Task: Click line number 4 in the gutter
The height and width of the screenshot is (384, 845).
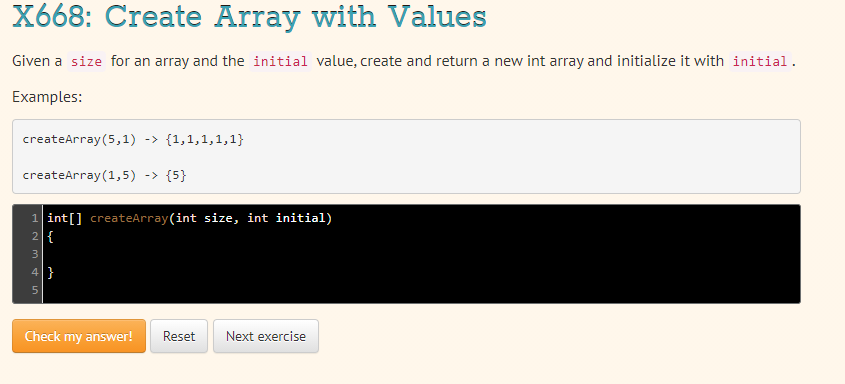Action: point(34,272)
